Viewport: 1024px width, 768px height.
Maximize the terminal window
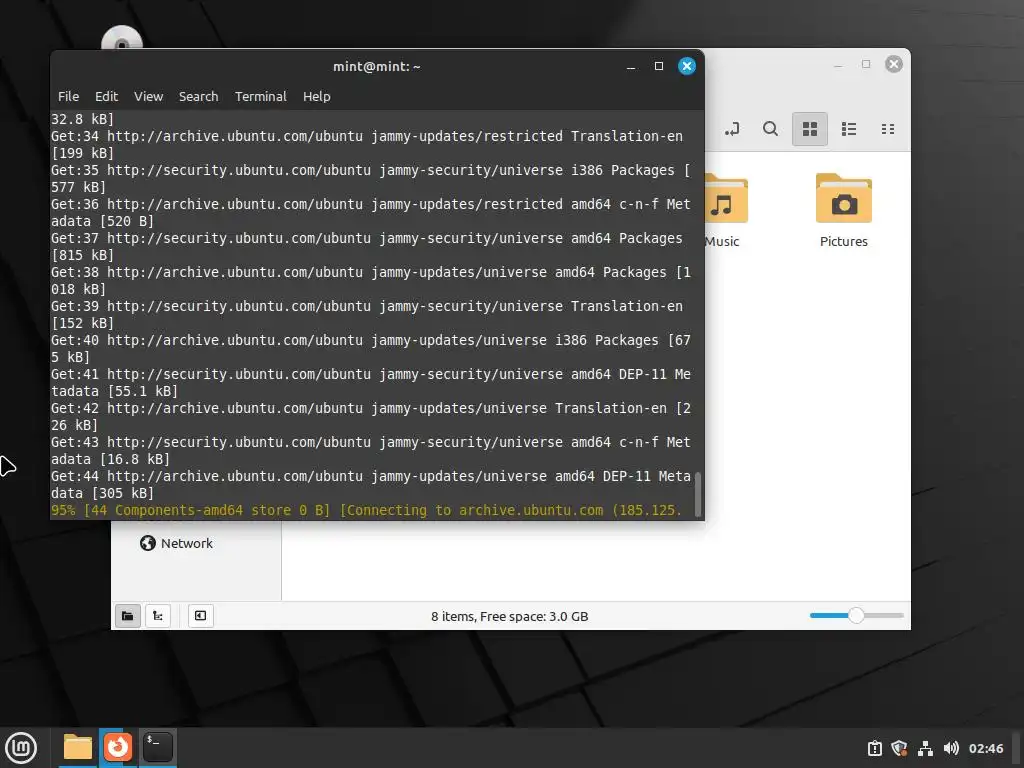(x=659, y=66)
